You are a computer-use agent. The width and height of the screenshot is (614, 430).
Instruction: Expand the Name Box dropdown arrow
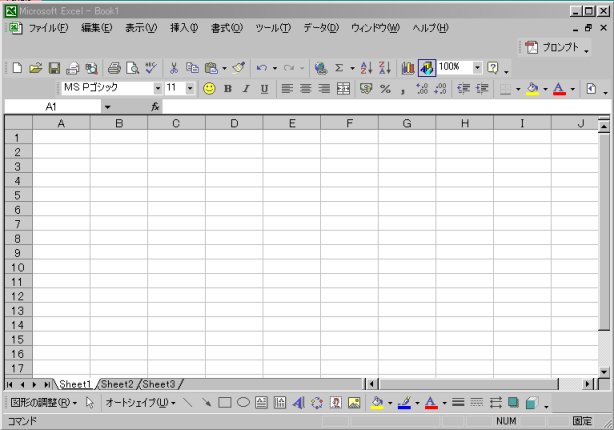[x=107, y=107]
